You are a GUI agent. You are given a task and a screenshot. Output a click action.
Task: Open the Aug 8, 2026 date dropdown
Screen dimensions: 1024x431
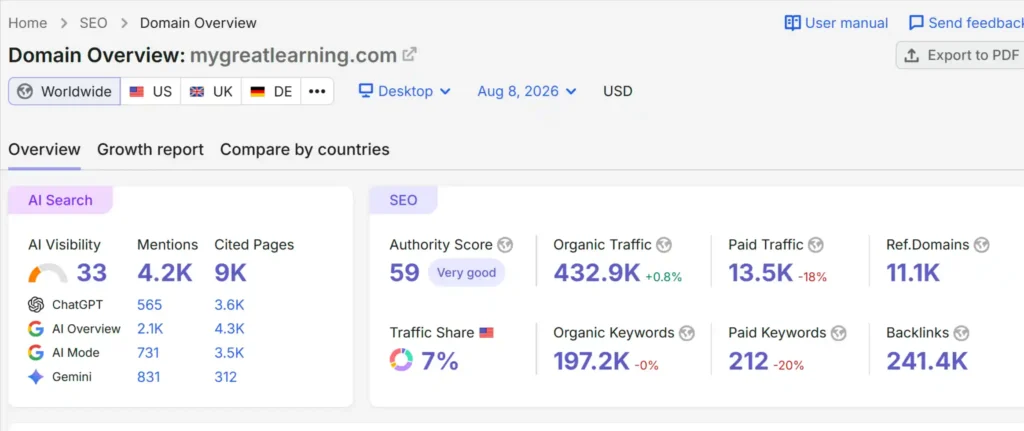pos(527,91)
